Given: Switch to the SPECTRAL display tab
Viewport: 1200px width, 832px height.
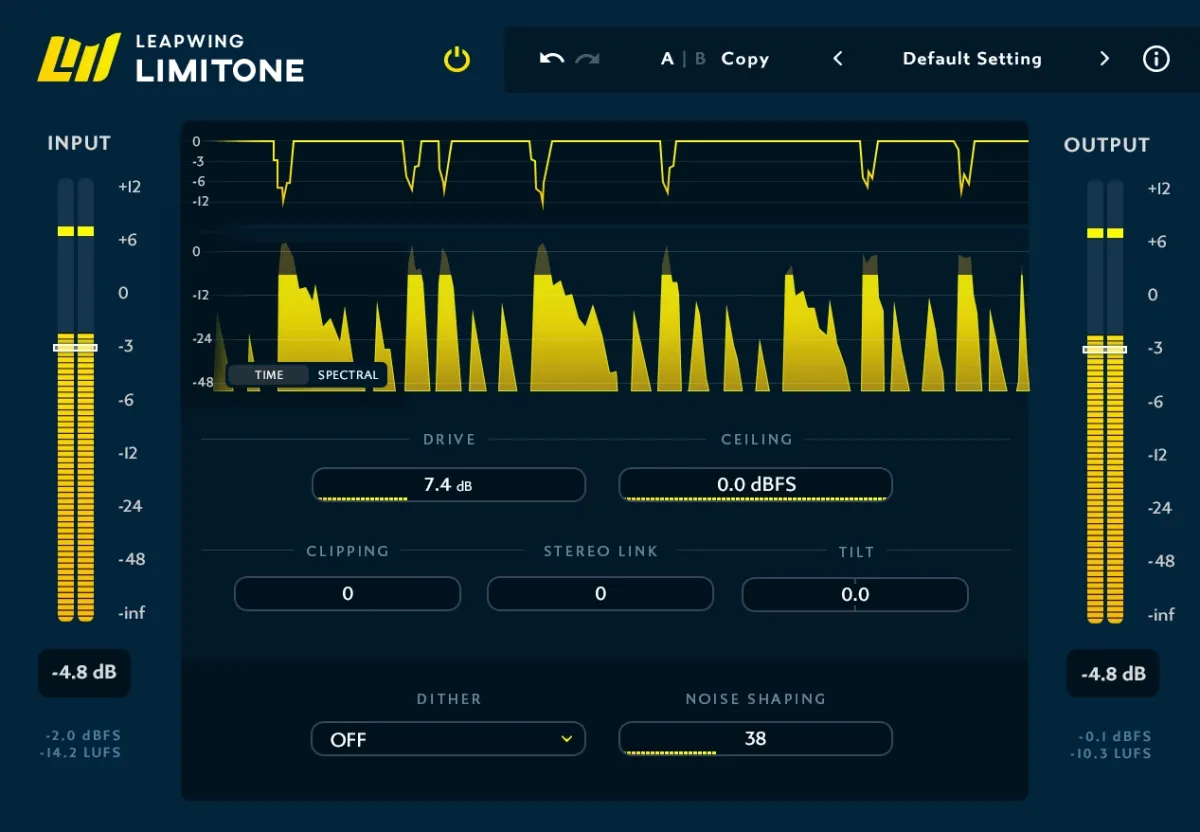Looking at the screenshot, I should tap(348, 375).
